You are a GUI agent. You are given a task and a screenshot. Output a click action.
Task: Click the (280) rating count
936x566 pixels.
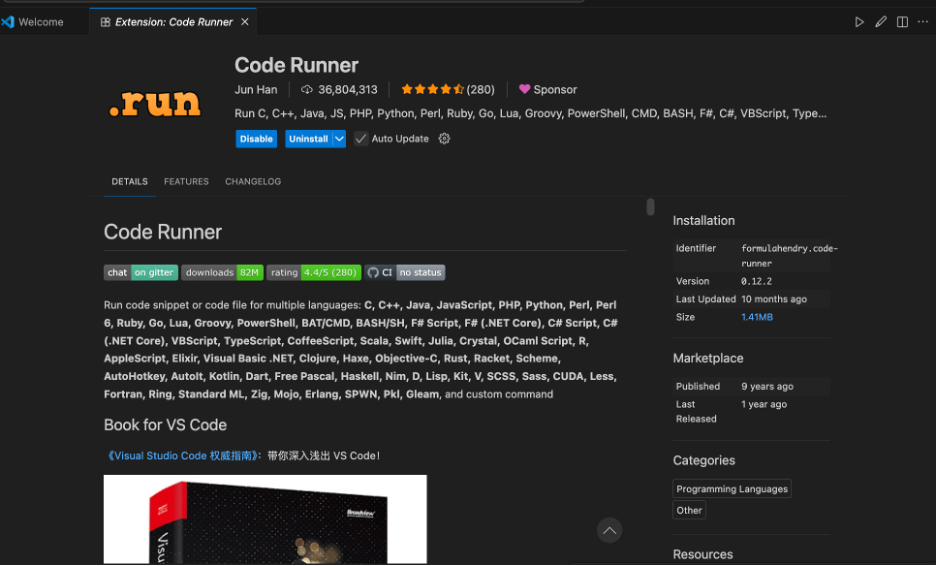(x=481, y=90)
